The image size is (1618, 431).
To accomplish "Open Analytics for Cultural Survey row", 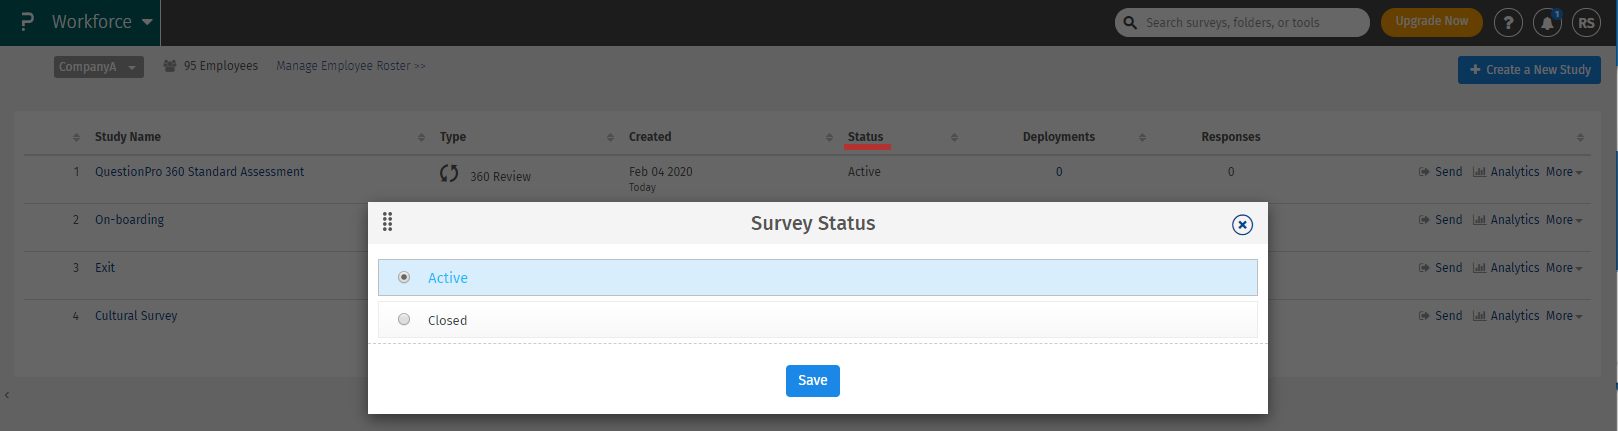I will point(1506,316).
